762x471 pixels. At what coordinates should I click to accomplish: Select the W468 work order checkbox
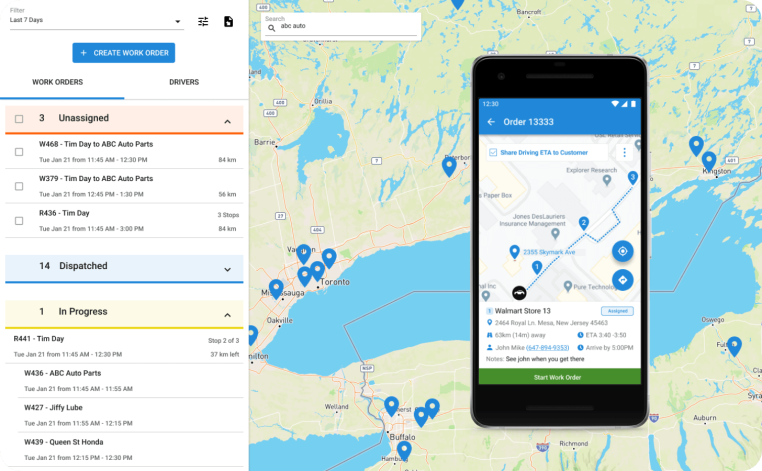[x=19, y=152]
